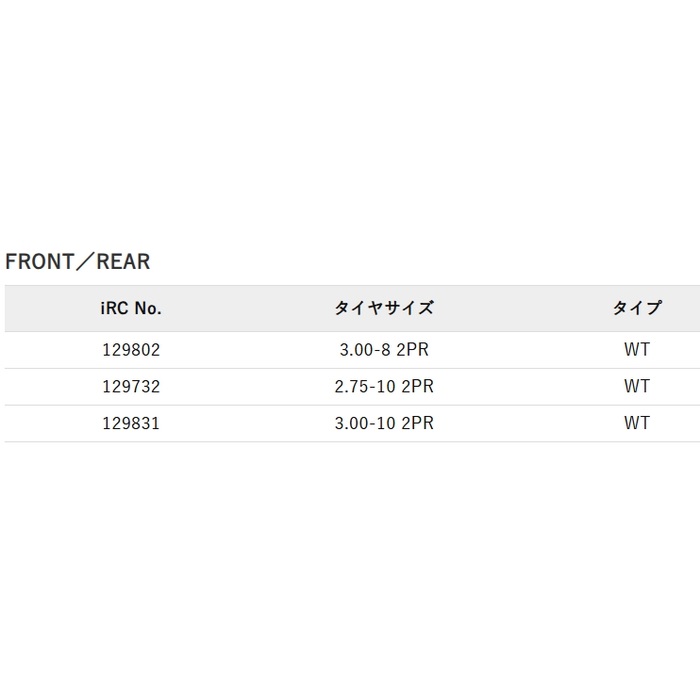Click the タイプ column header
The height and width of the screenshot is (700, 700).
pyautogui.click(x=637, y=308)
